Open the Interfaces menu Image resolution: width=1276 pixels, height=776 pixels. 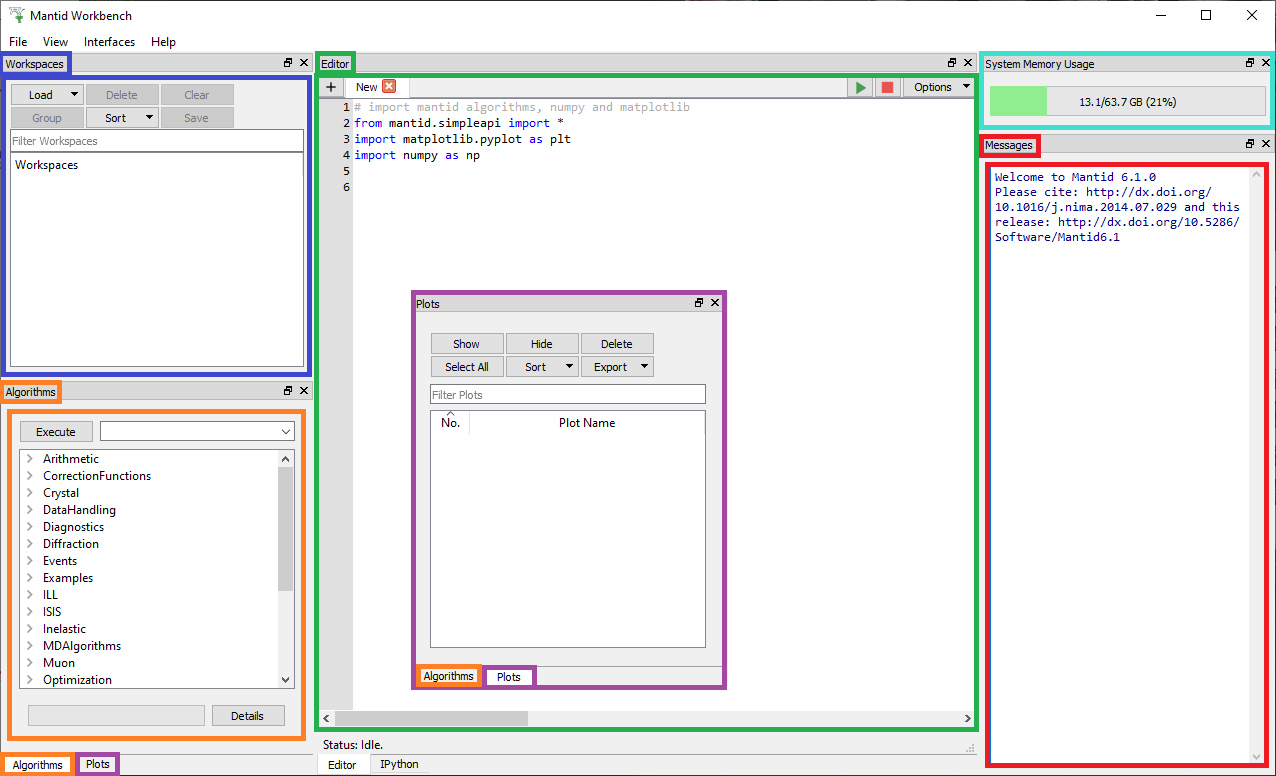109,42
